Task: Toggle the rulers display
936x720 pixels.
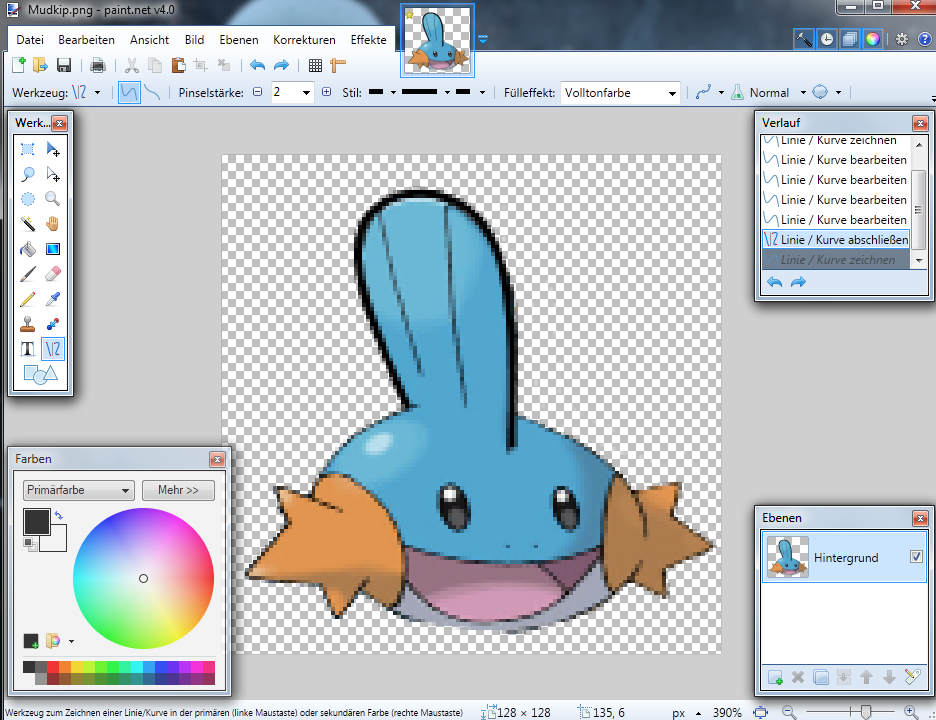Action: click(x=338, y=65)
